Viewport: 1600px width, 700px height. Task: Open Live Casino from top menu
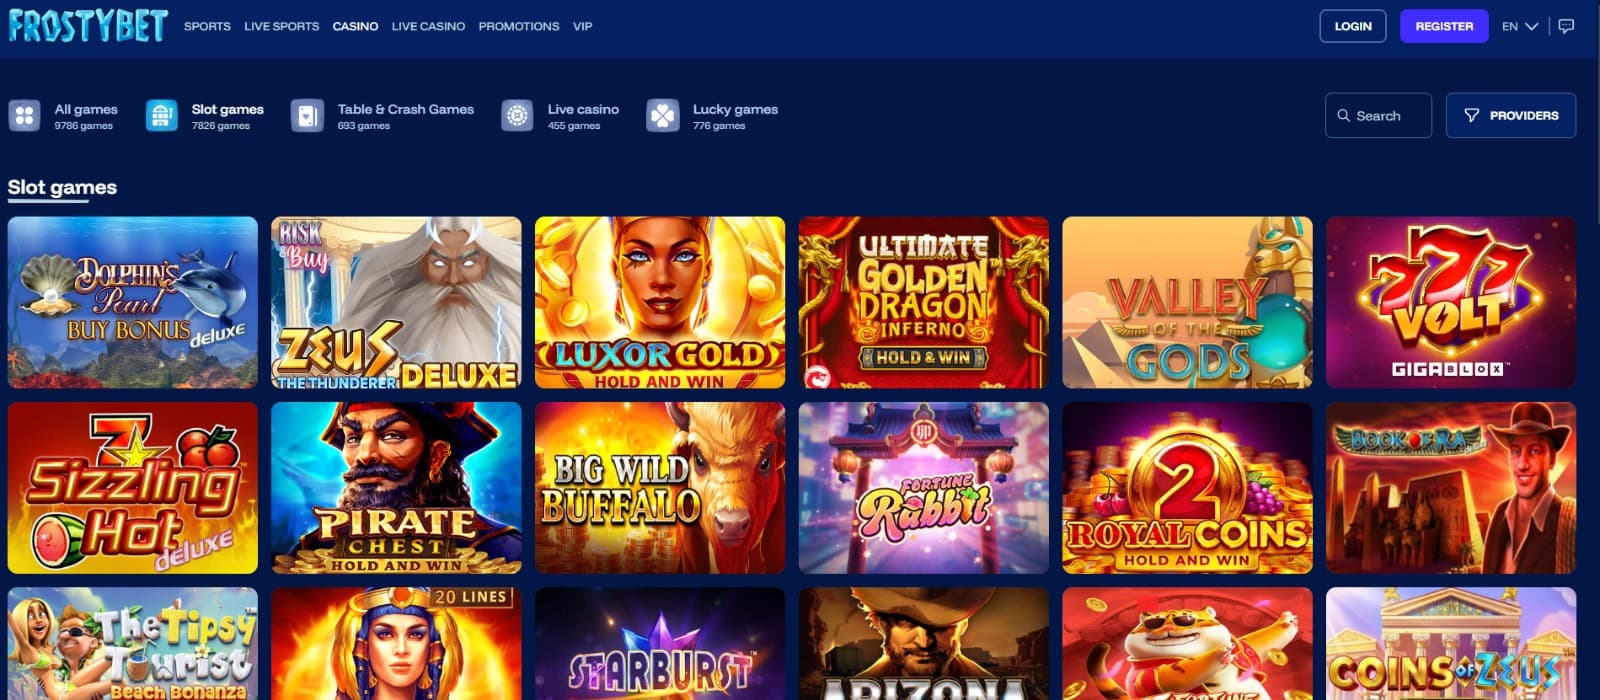[428, 27]
